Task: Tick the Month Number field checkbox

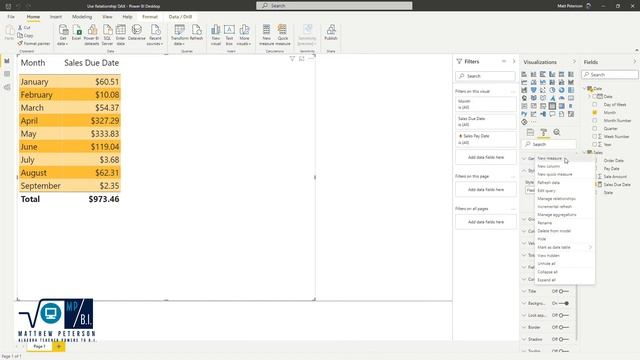Action: coord(595,120)
